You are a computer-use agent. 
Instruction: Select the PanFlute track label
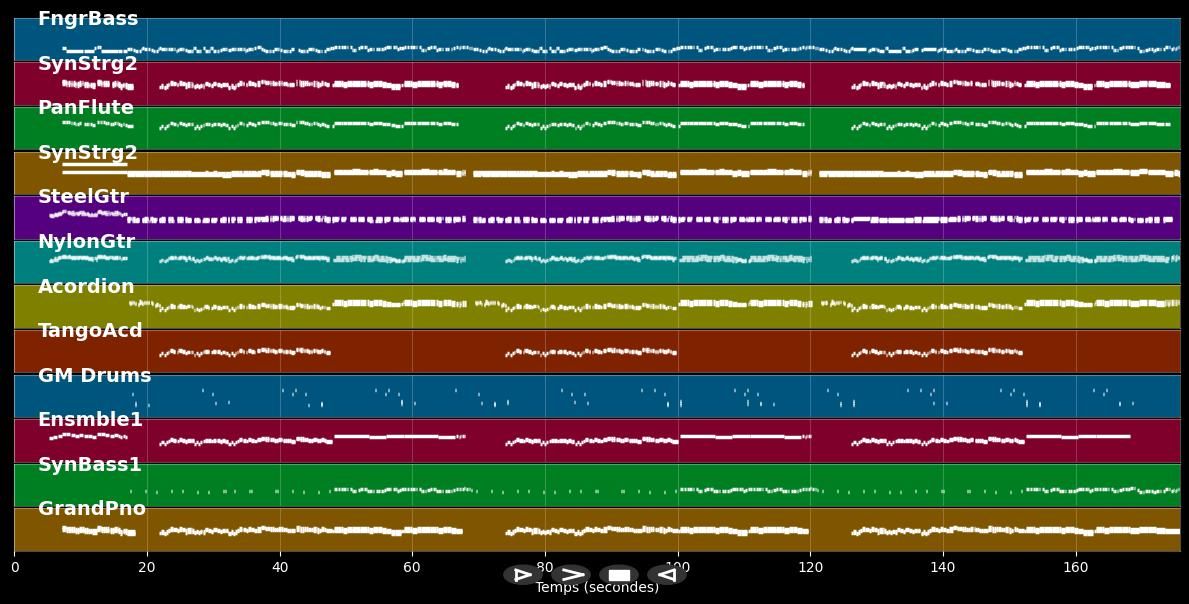86,108
